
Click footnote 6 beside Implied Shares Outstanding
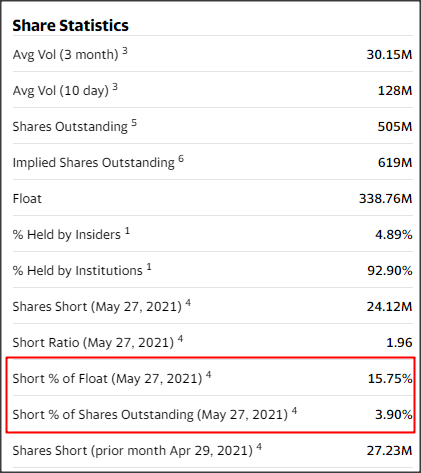[x=181, y=159]
